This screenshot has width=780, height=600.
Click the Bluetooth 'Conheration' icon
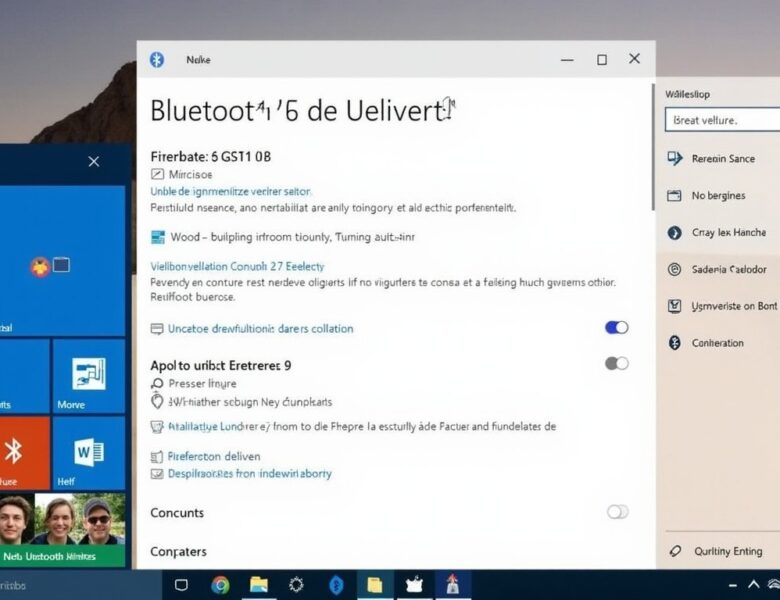click(x=675, y=343)
